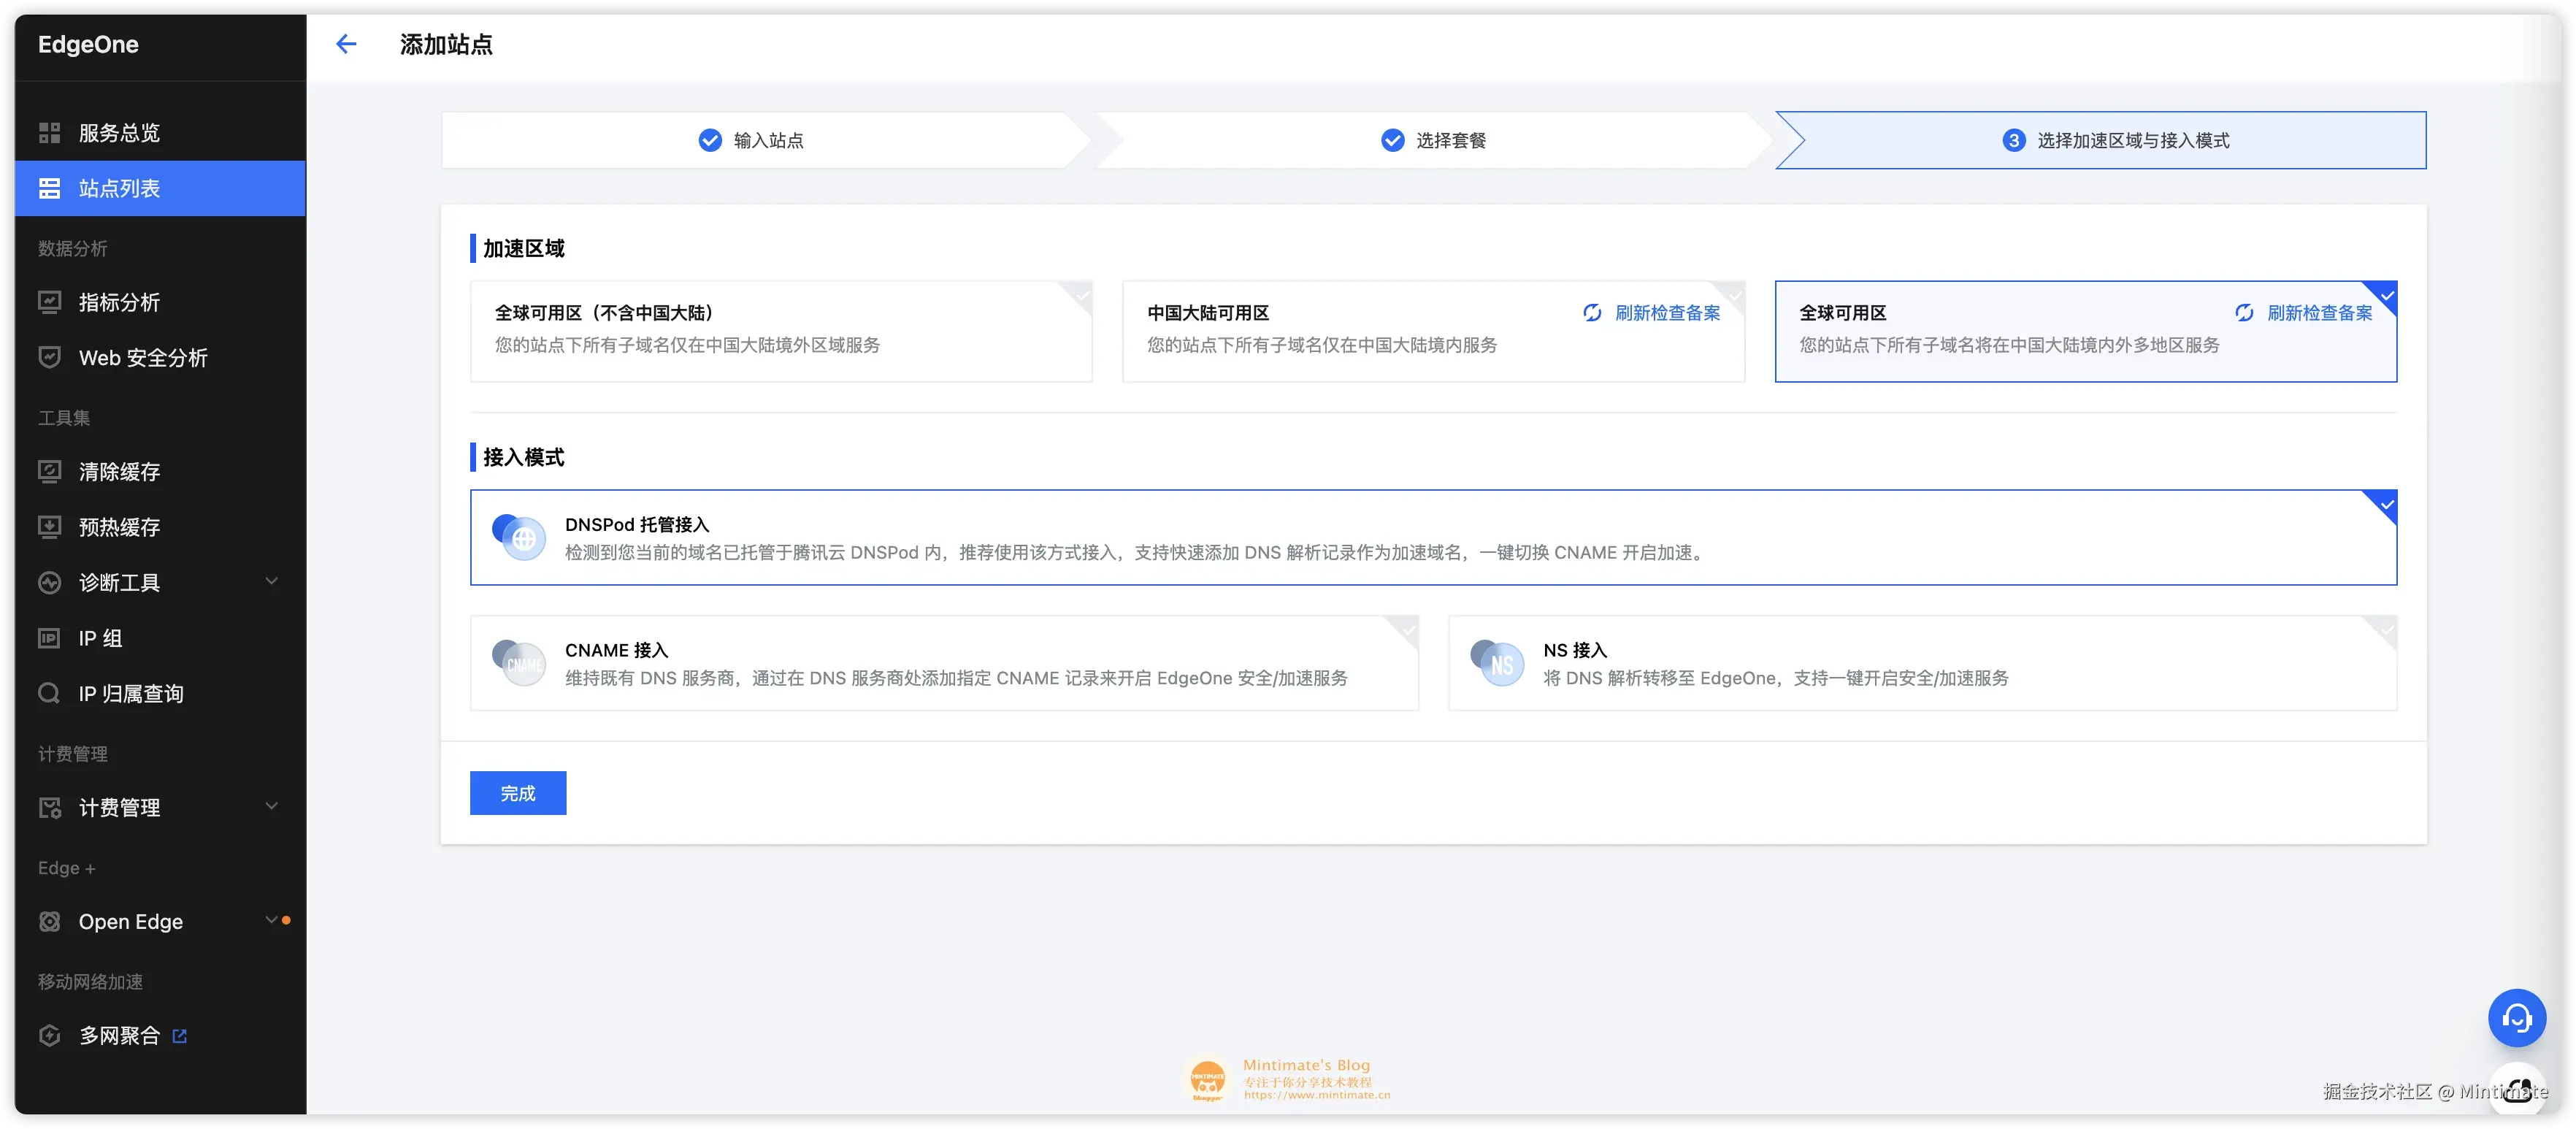Expand the 计费管理 menu

(x=271, y=806)
